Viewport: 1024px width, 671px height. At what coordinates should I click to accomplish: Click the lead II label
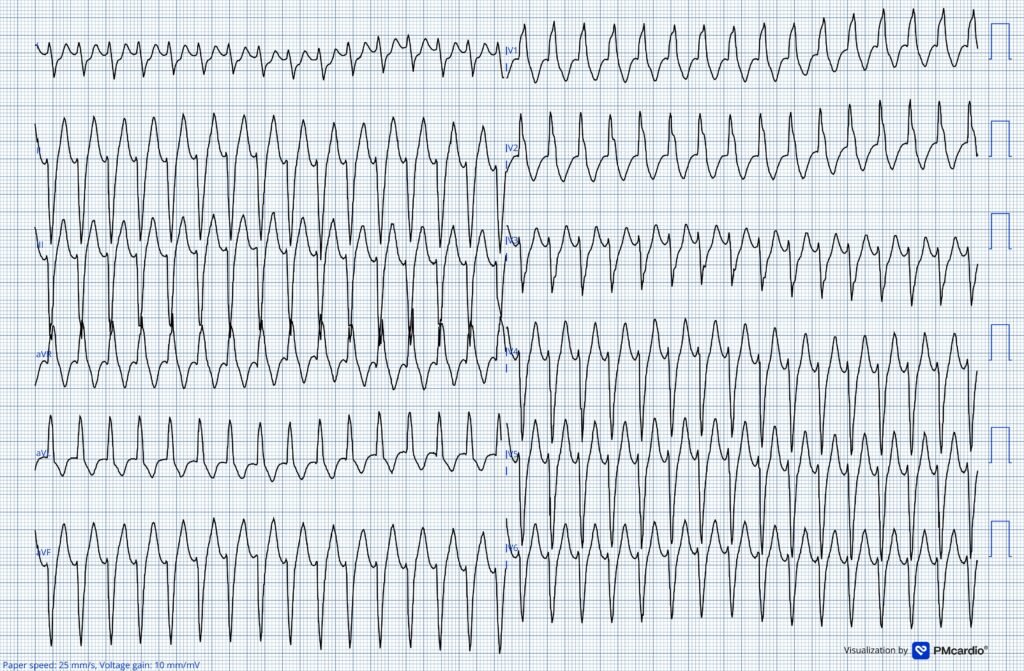point(39,243)
